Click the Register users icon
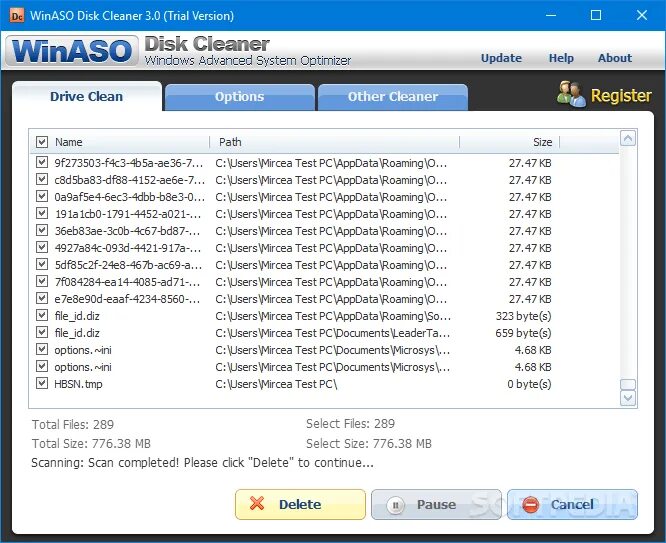The width and height of the screenshot is (666, 543). click(x=571, y=94)
